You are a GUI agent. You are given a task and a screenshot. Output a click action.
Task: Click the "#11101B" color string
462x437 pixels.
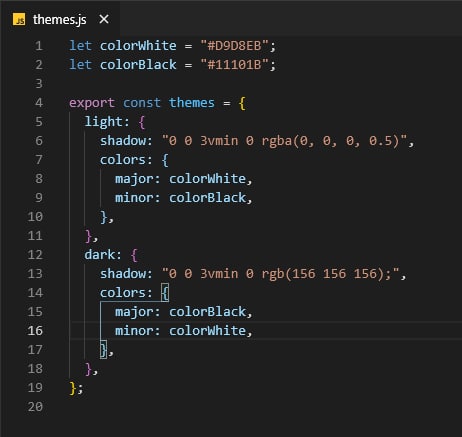pyautogui.click(x=234, y=65)
